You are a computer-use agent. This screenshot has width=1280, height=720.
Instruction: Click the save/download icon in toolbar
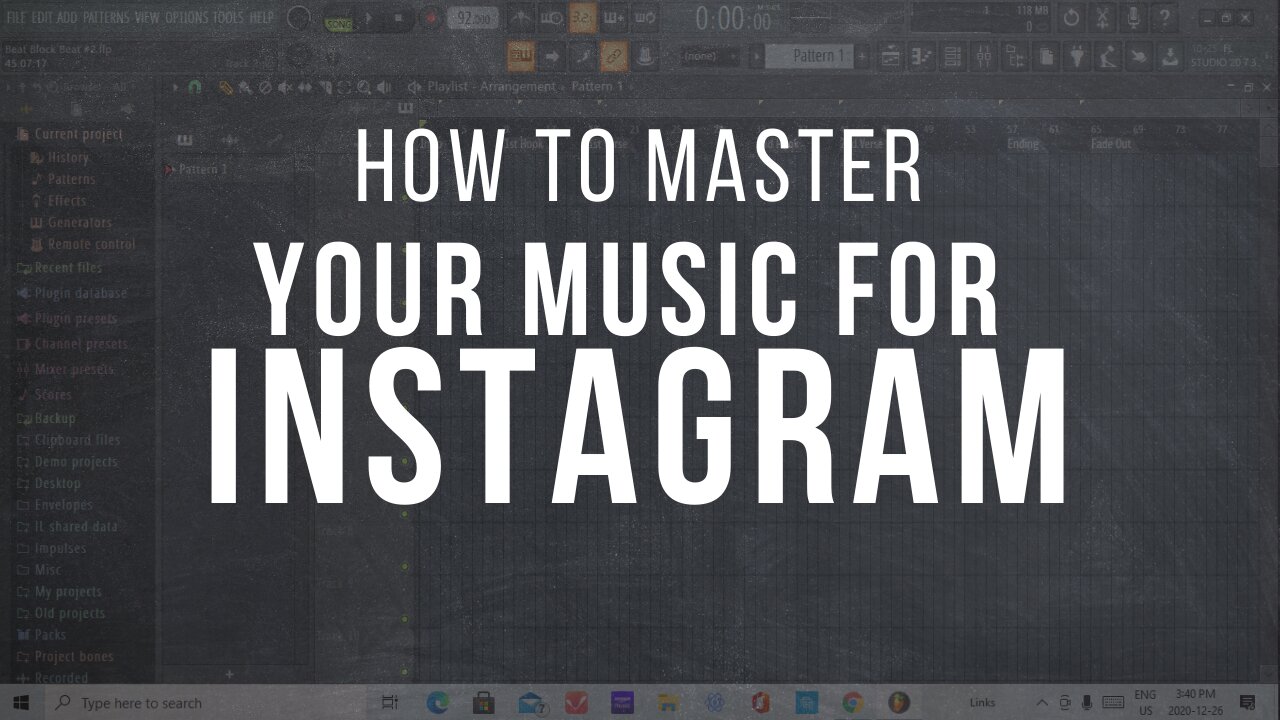tap(1169, 56)
